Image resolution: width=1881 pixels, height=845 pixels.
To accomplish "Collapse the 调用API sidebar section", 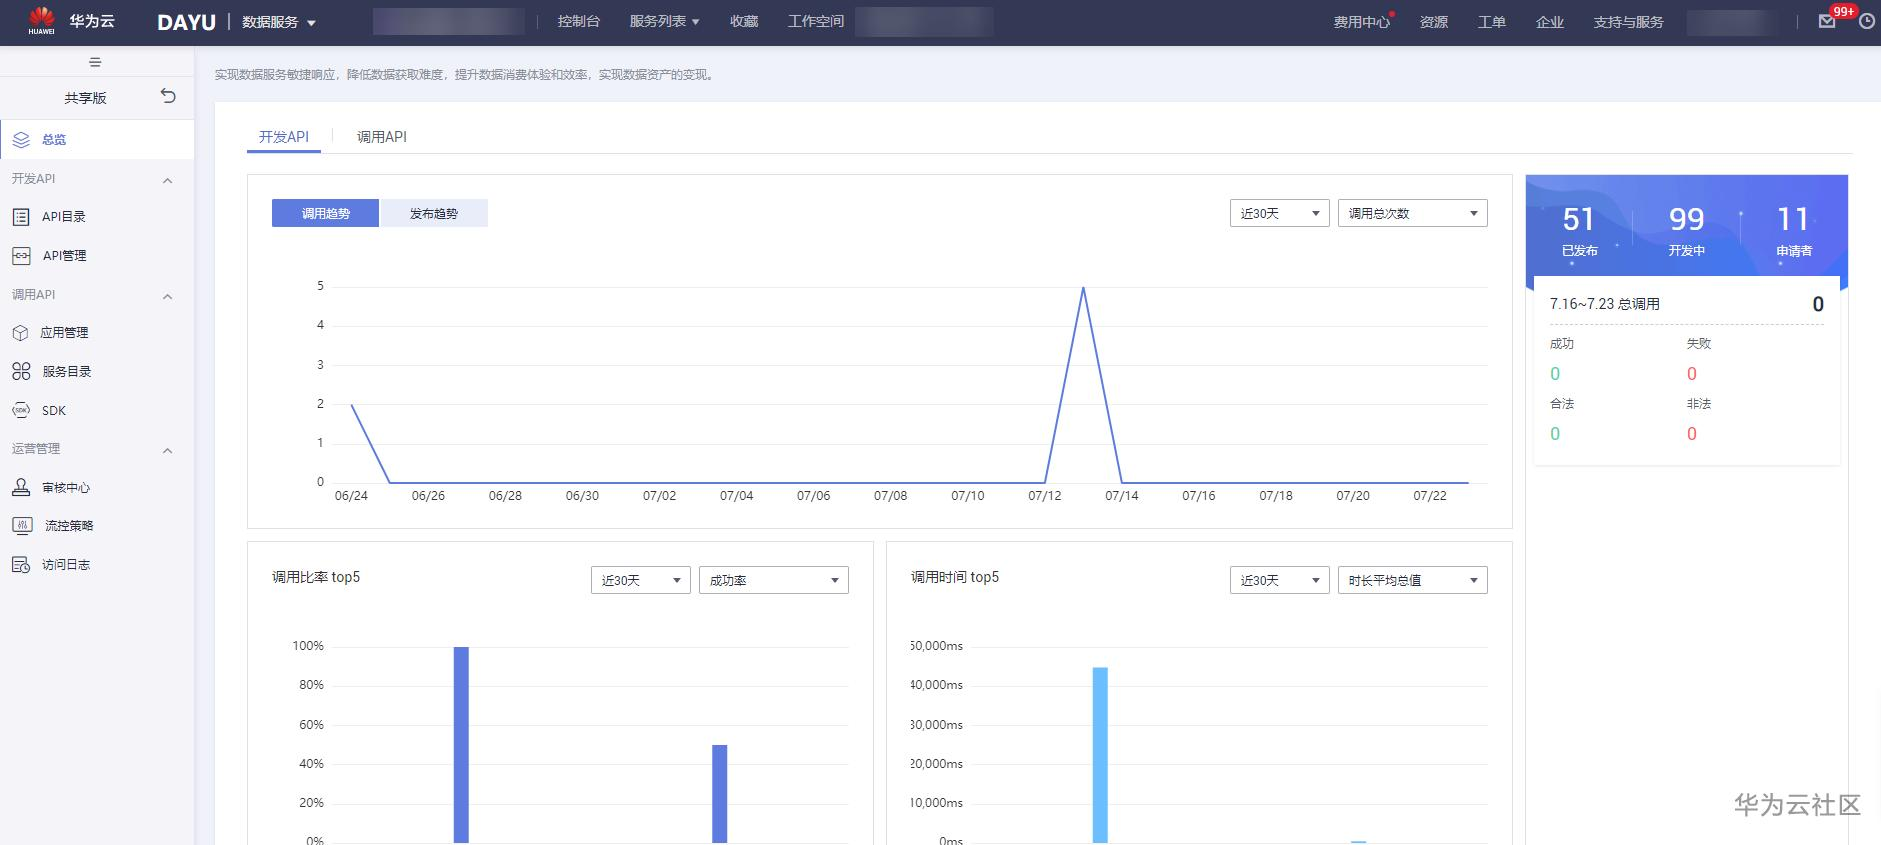I will (x=168, y=296).
